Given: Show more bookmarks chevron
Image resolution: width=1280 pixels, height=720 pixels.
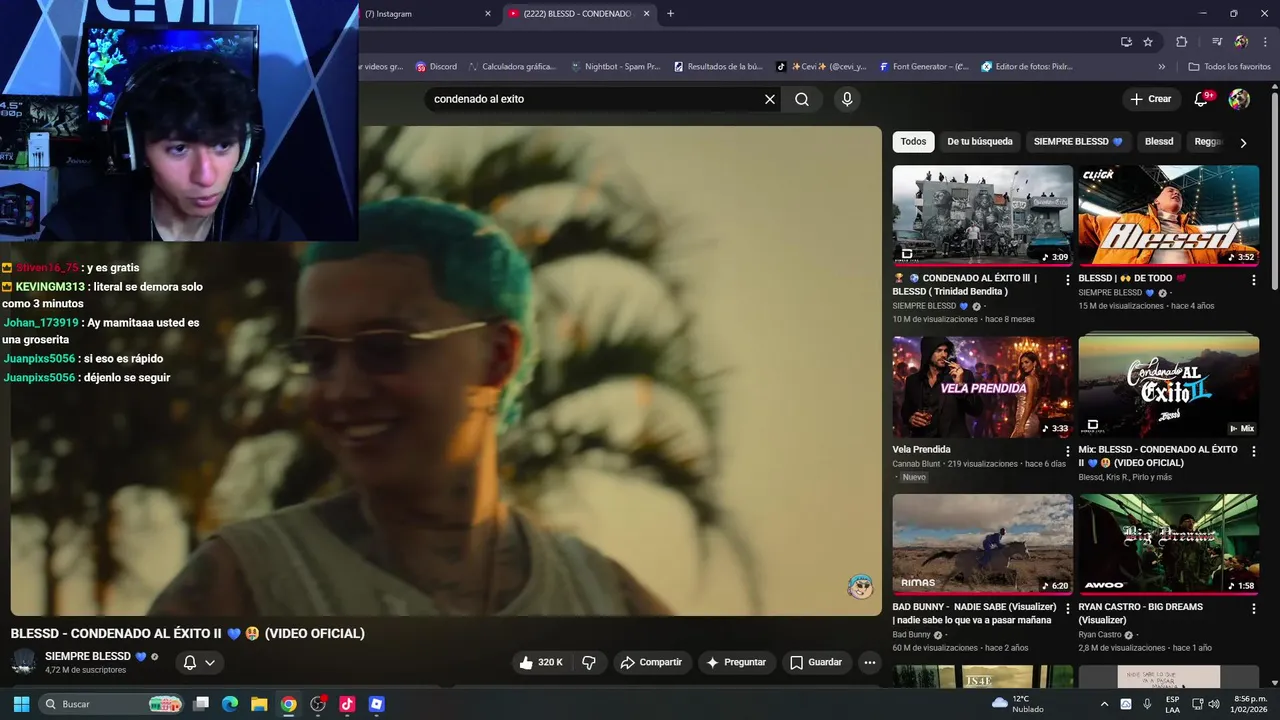Looking at the screenshot, I should (1162, 67).
